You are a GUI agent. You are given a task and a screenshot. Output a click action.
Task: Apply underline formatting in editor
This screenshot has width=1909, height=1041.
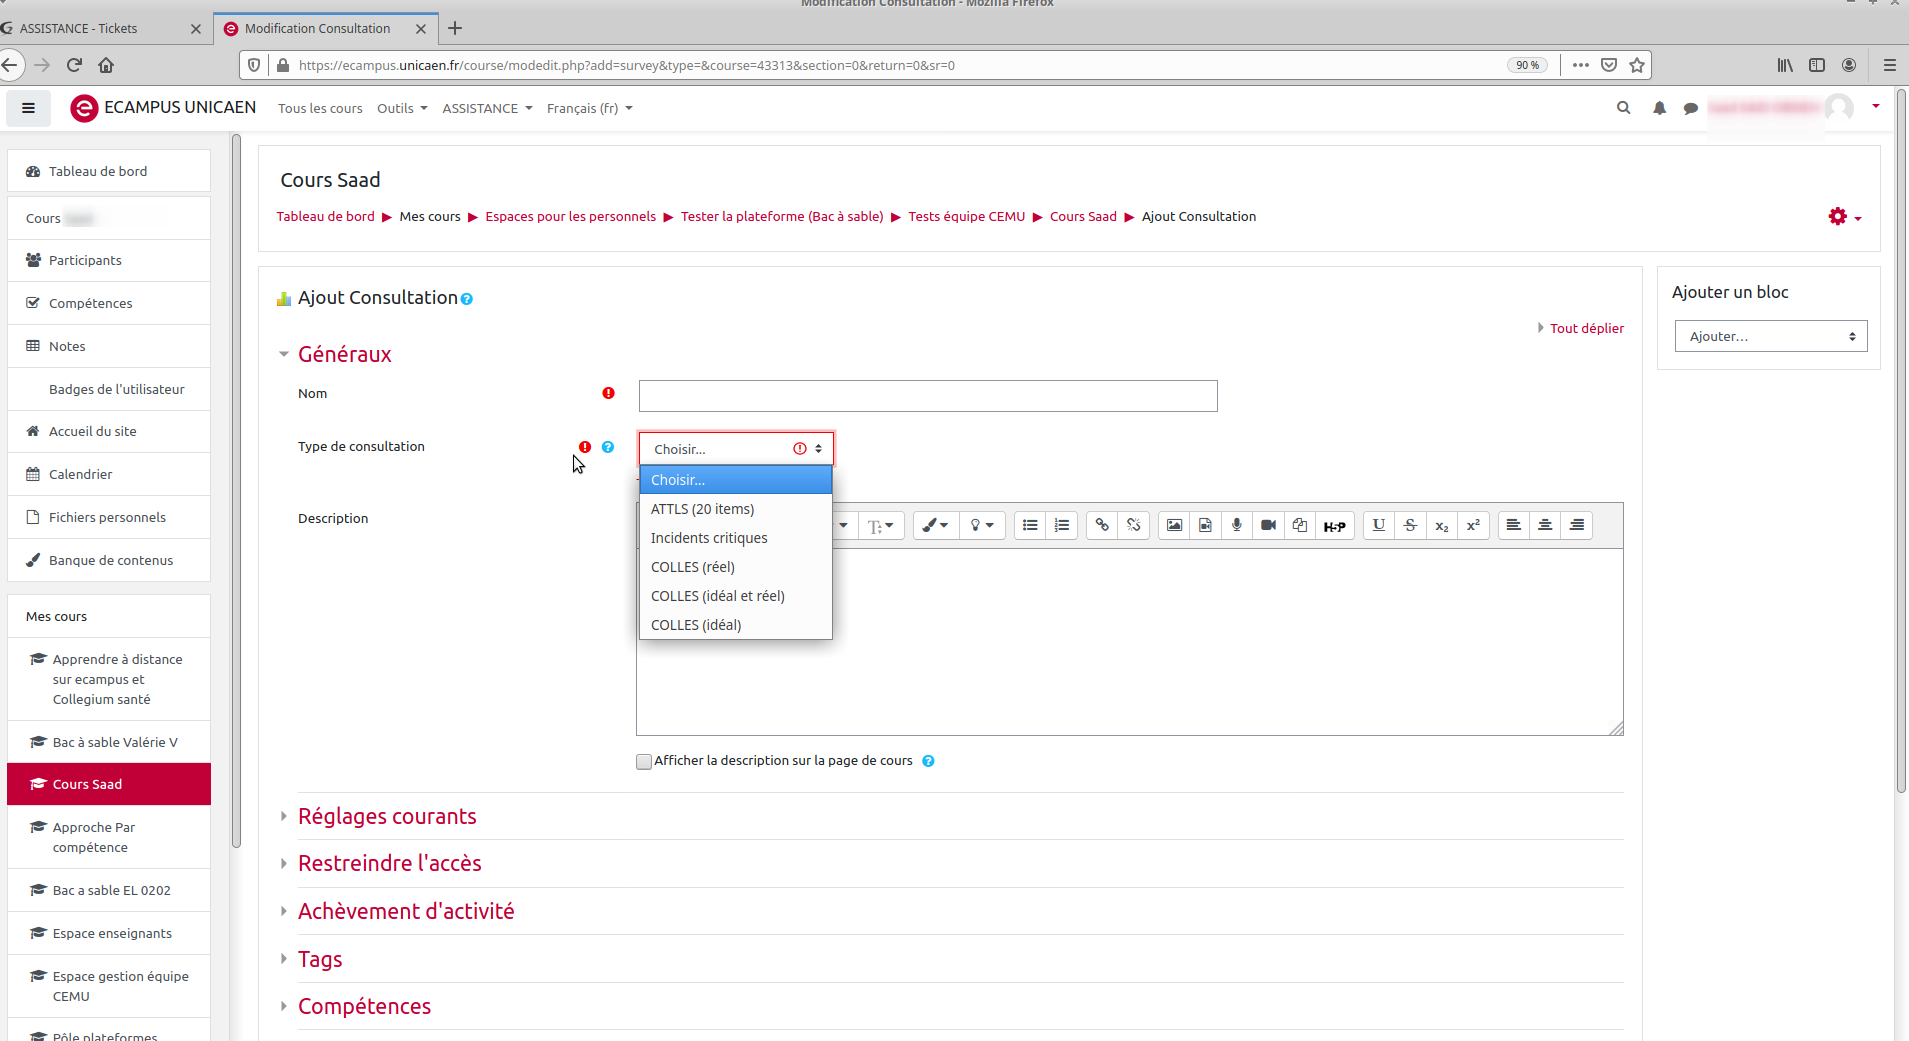click(x=1379, y=526)
